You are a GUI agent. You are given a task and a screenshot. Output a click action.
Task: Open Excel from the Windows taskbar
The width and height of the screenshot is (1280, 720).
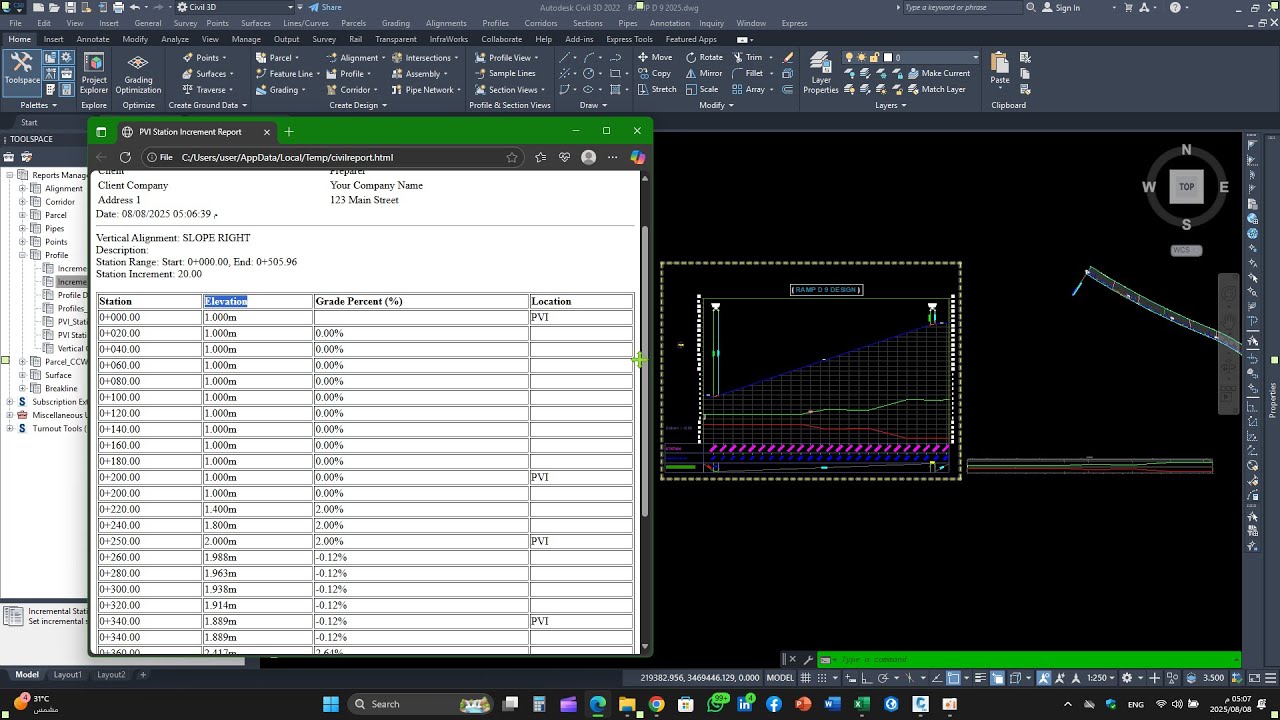[861, 704]
